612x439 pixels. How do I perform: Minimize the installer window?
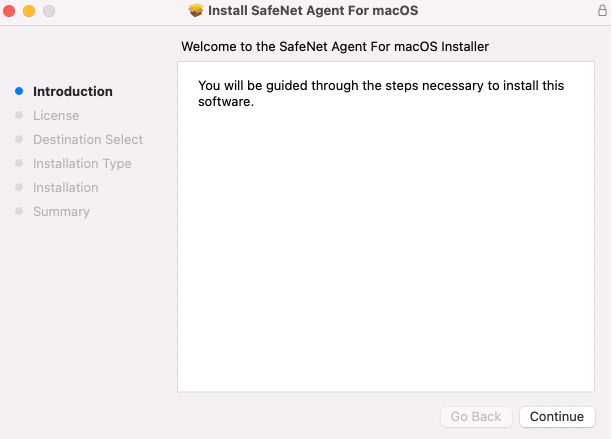click(29, 11)
